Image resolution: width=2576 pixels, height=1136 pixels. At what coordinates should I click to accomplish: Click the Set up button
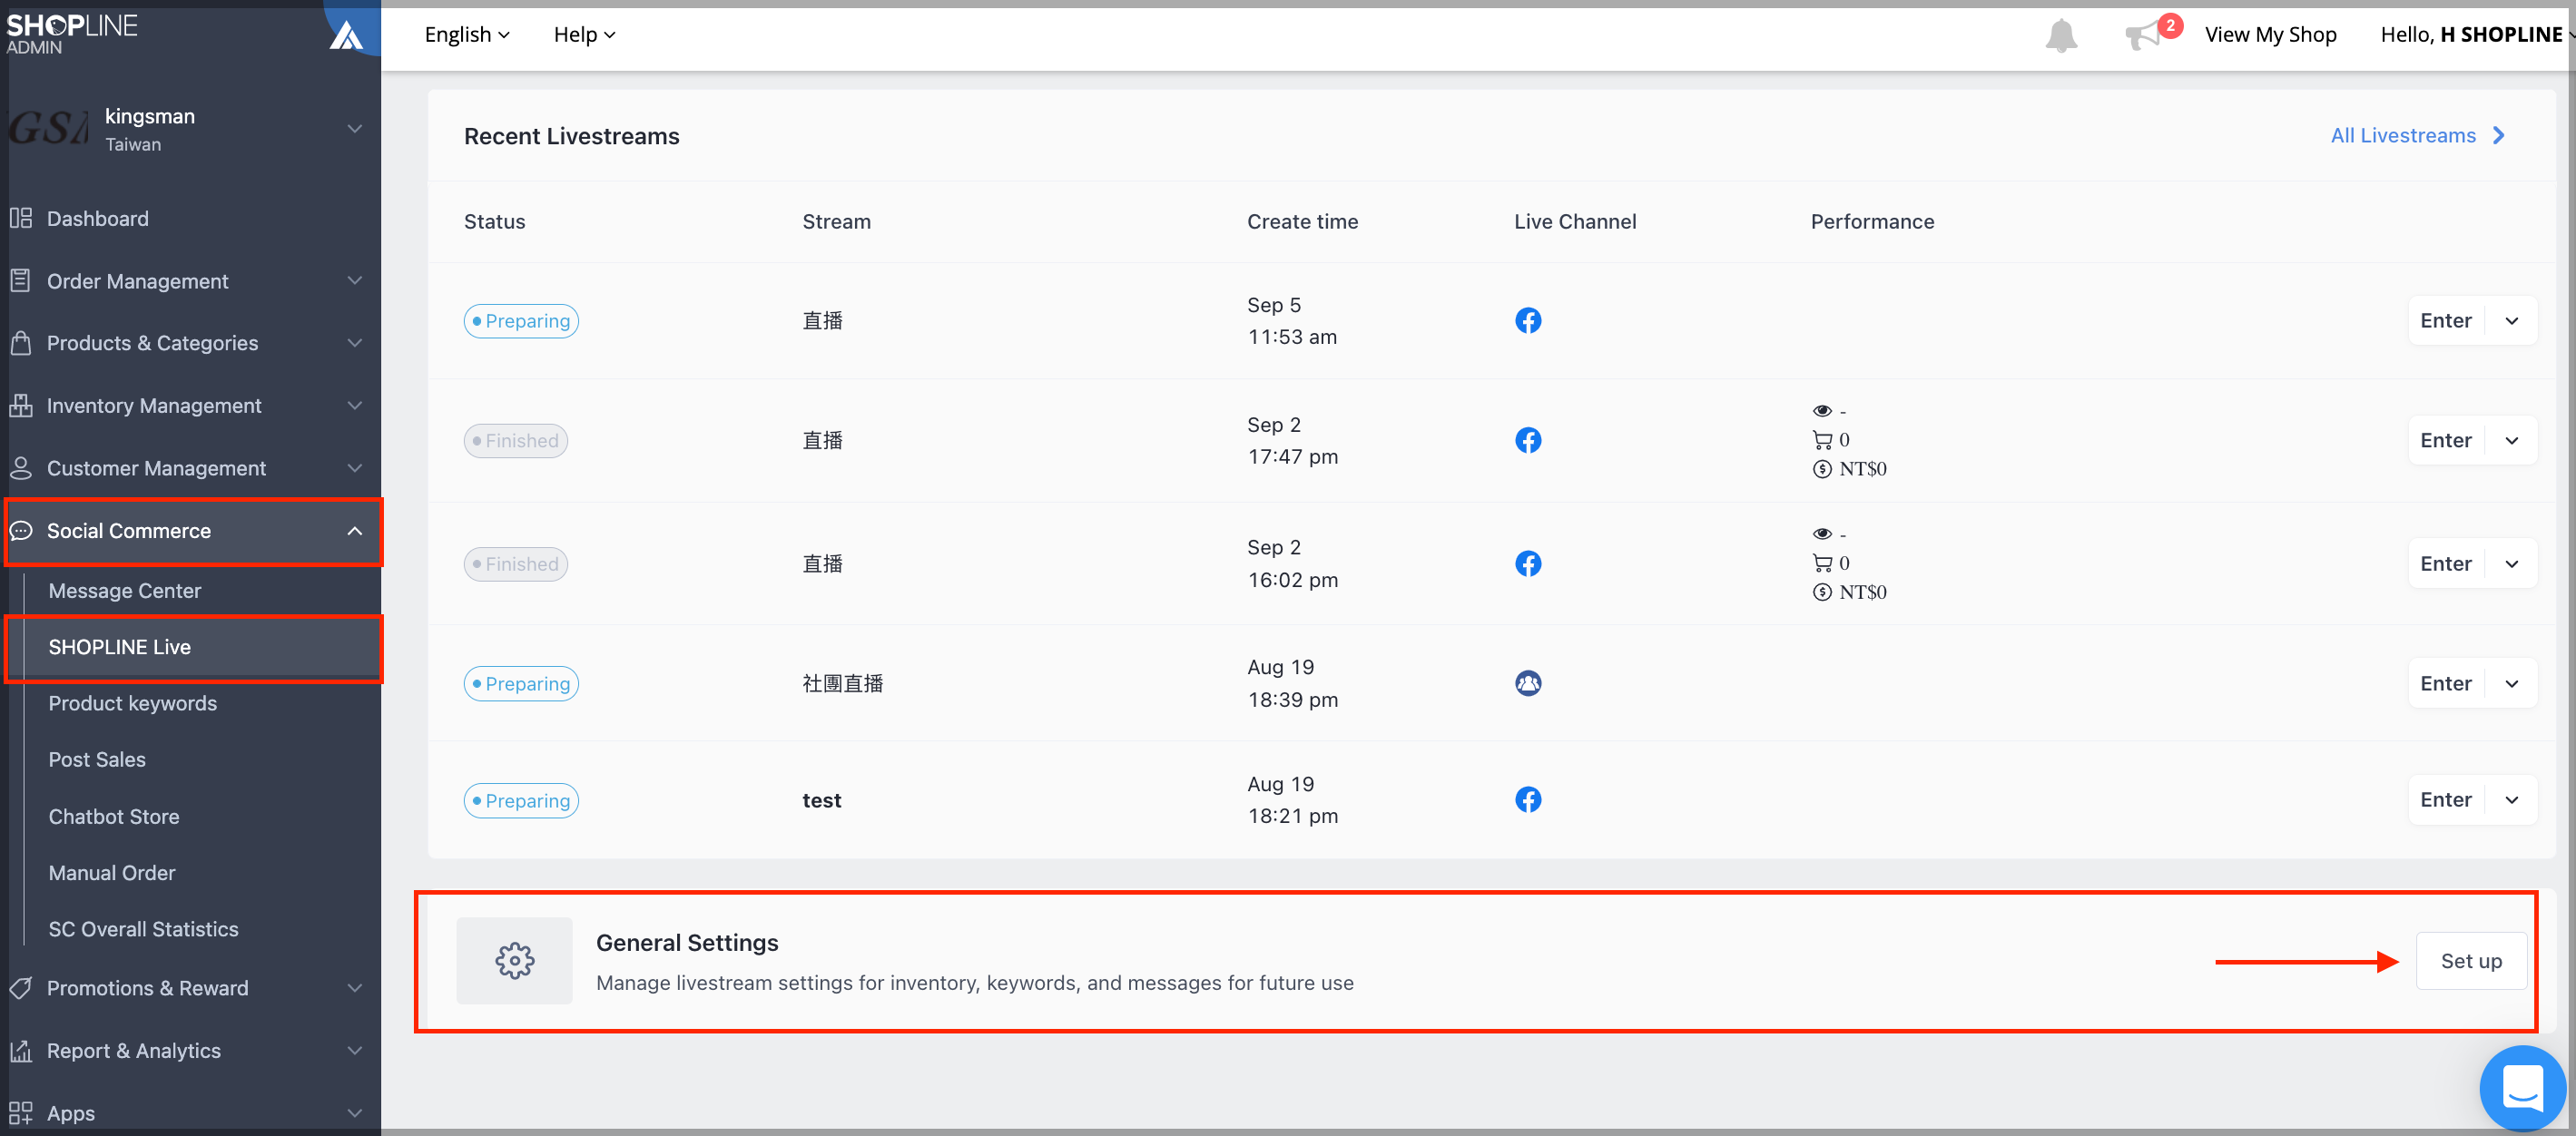click(2471, 961)
